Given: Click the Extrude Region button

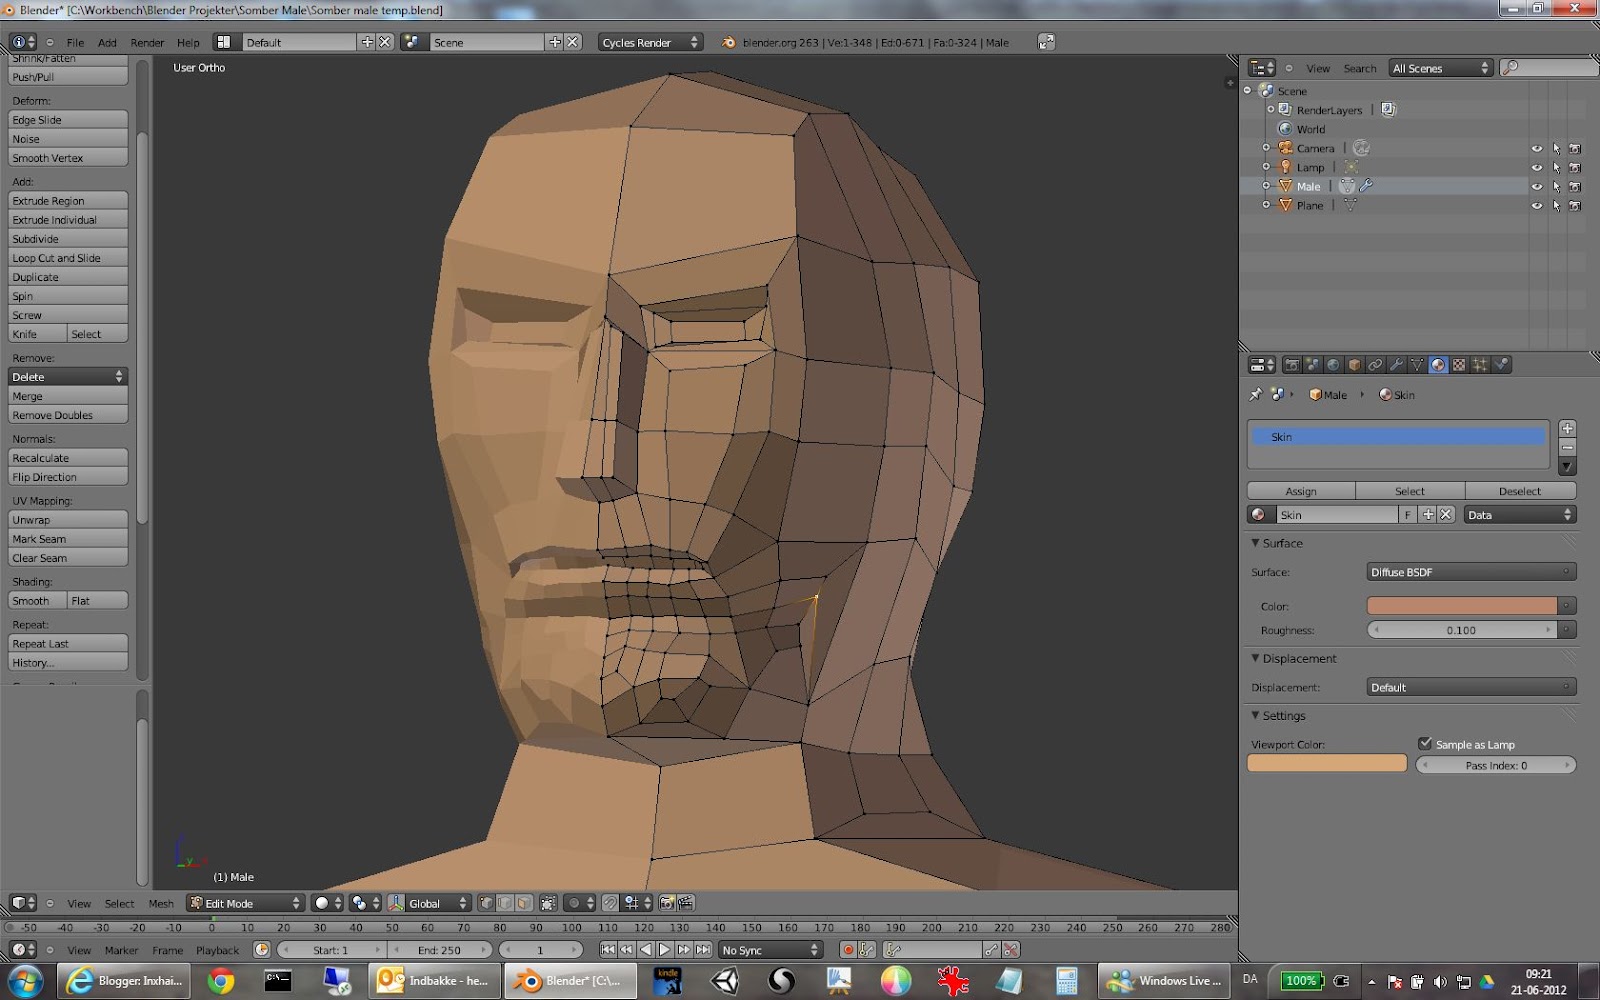Looking at the screenshot, I should 68,201.
